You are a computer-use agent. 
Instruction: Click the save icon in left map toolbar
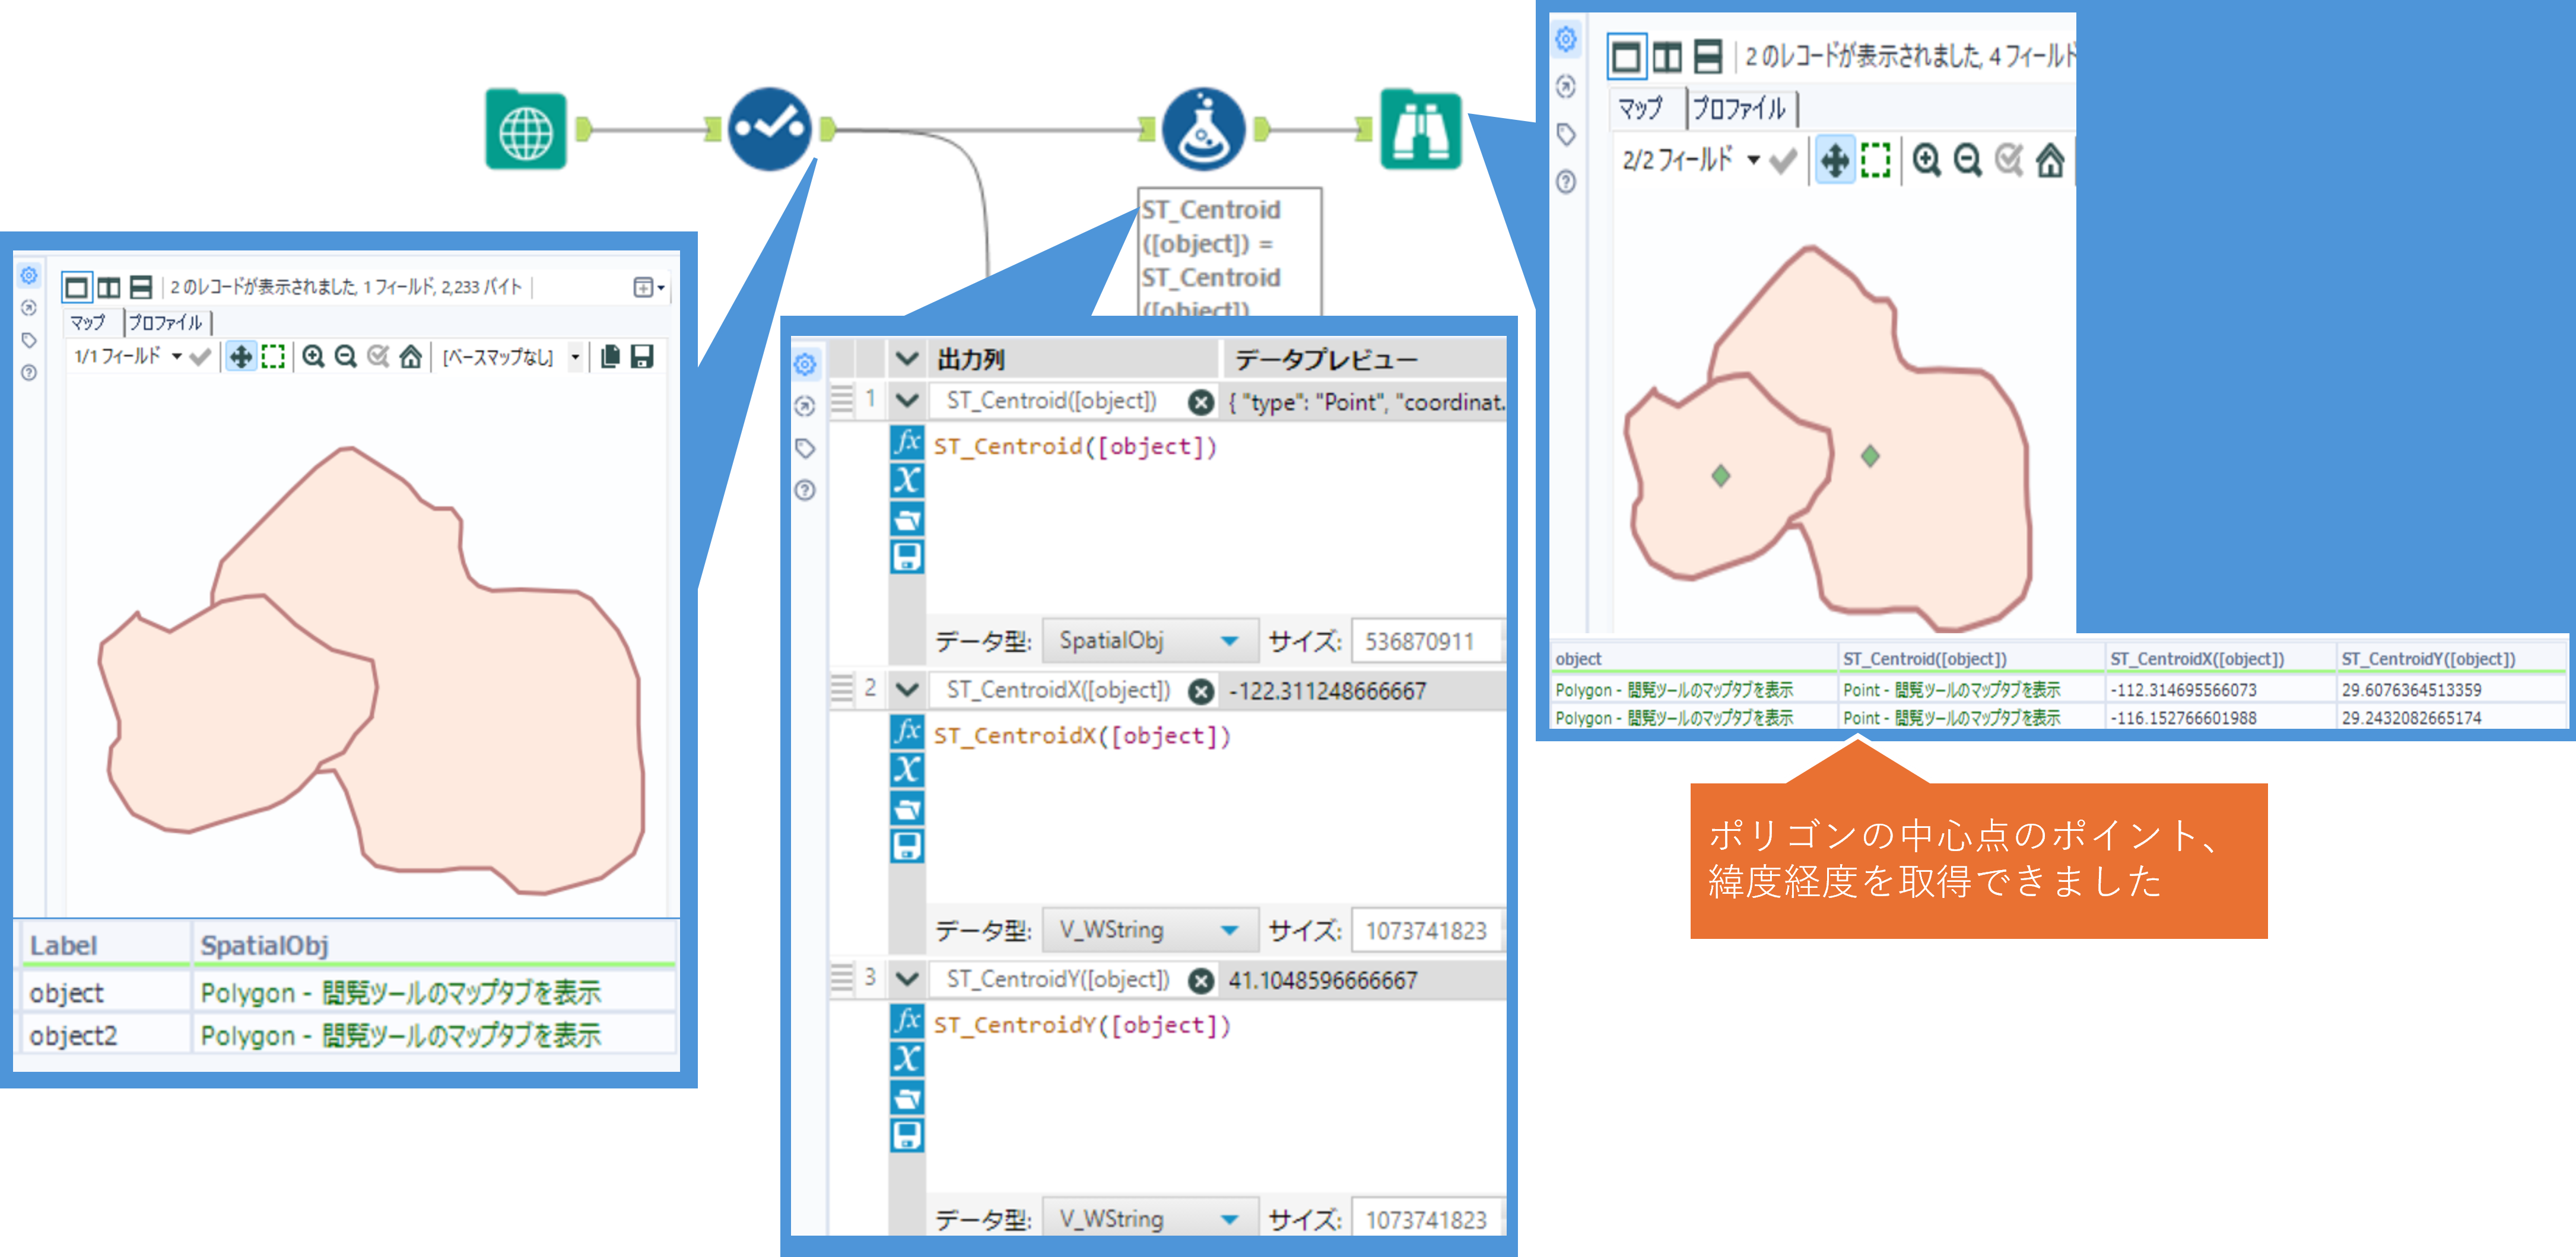[642, 357]
